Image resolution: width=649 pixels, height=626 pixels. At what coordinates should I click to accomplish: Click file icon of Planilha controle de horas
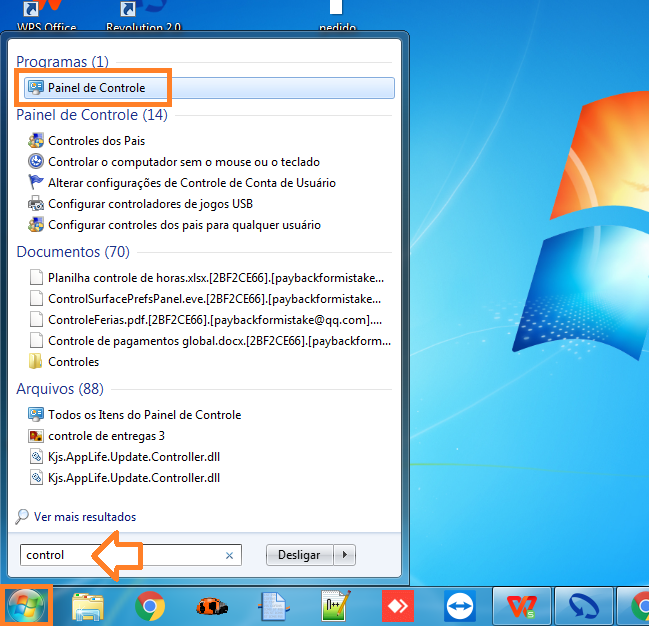(x=36, y=277)
